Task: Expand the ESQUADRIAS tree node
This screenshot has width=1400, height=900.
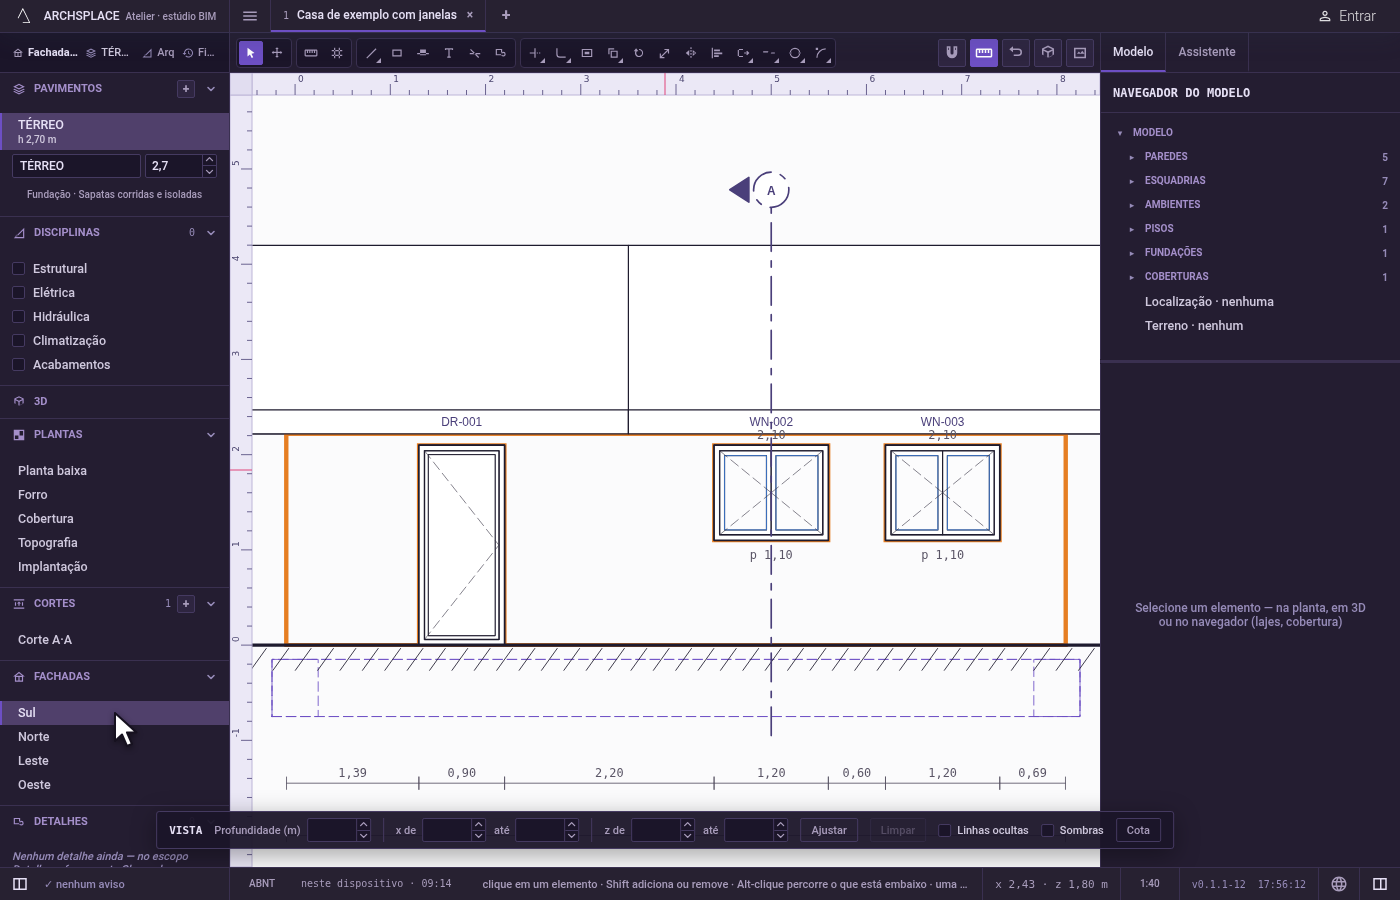Action: [x=1132, y=181]
